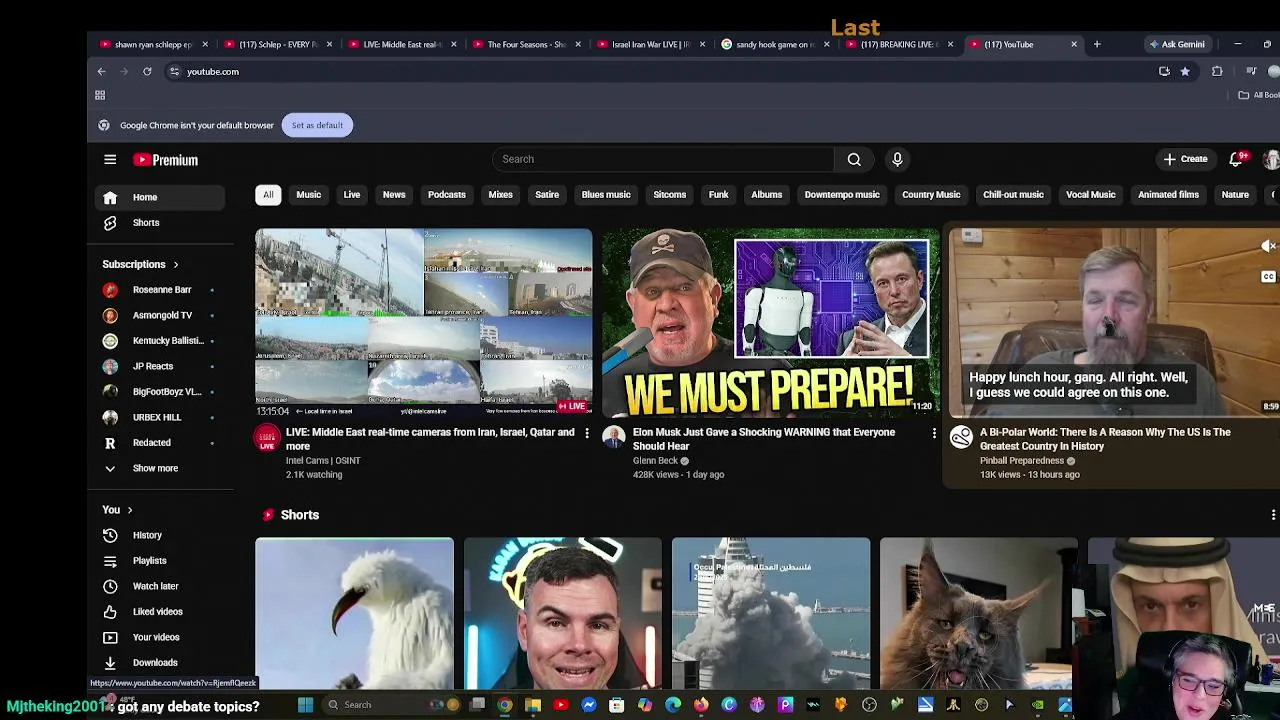Image resolution: width=1280 pixels, height=720 pixels.
Task: Open the more options menu on the Middle East live video
Action: [x=587, y=433]
